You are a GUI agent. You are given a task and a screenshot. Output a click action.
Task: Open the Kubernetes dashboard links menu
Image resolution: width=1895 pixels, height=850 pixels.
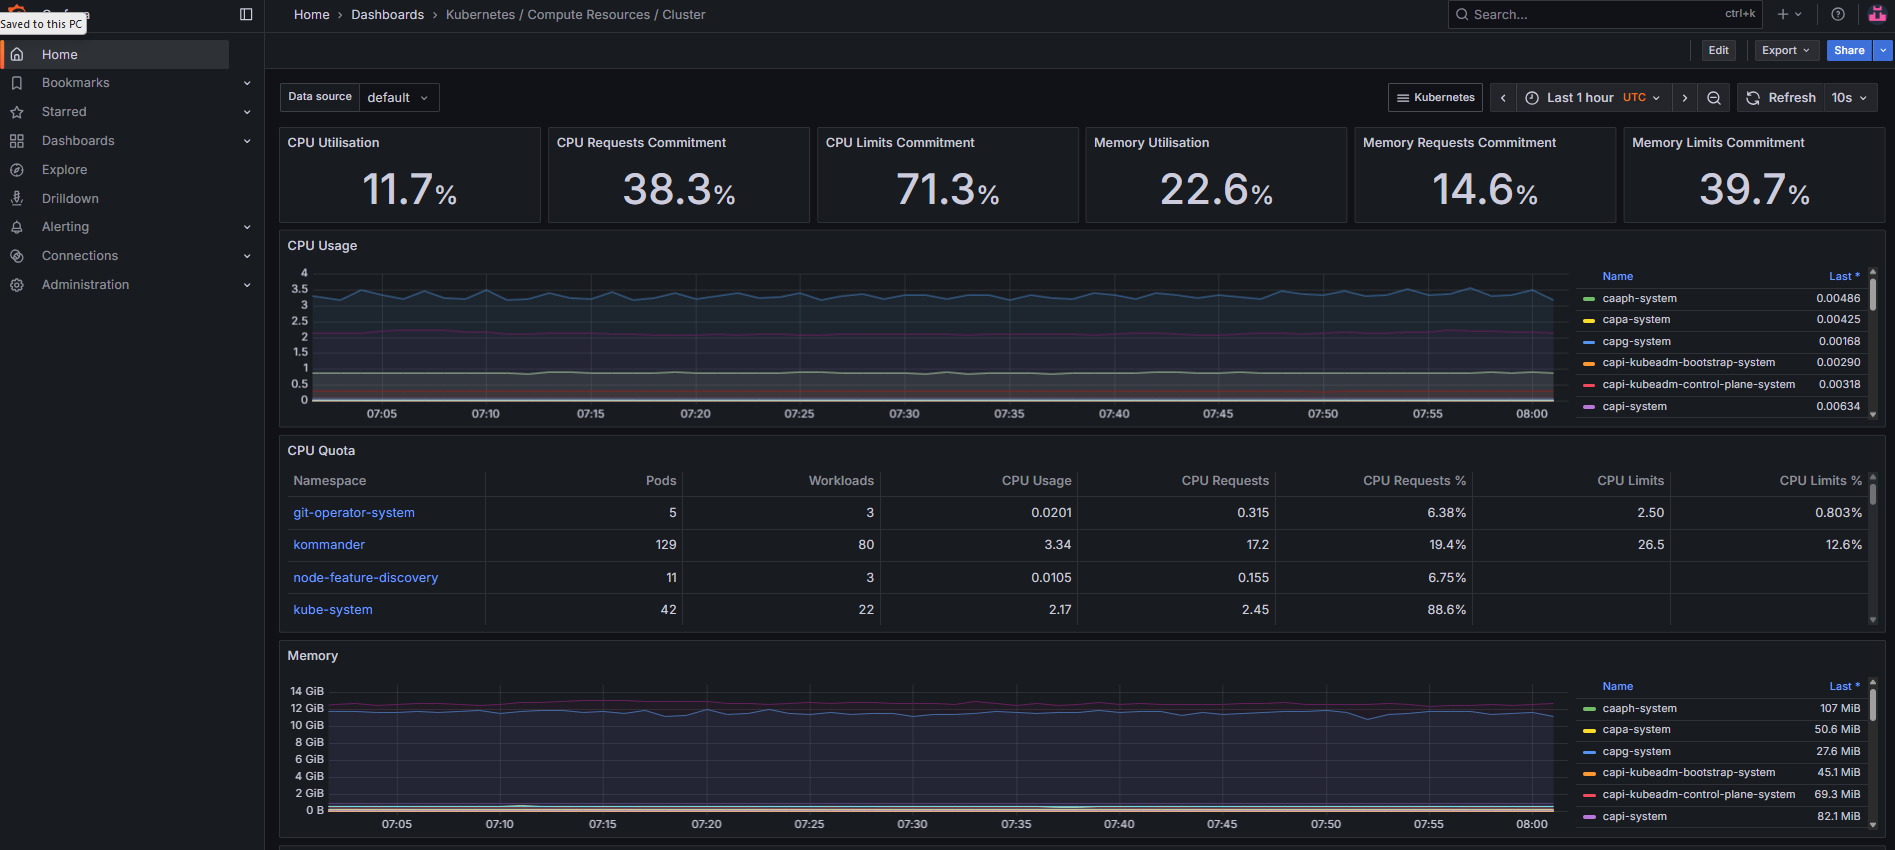(1435, 98)
